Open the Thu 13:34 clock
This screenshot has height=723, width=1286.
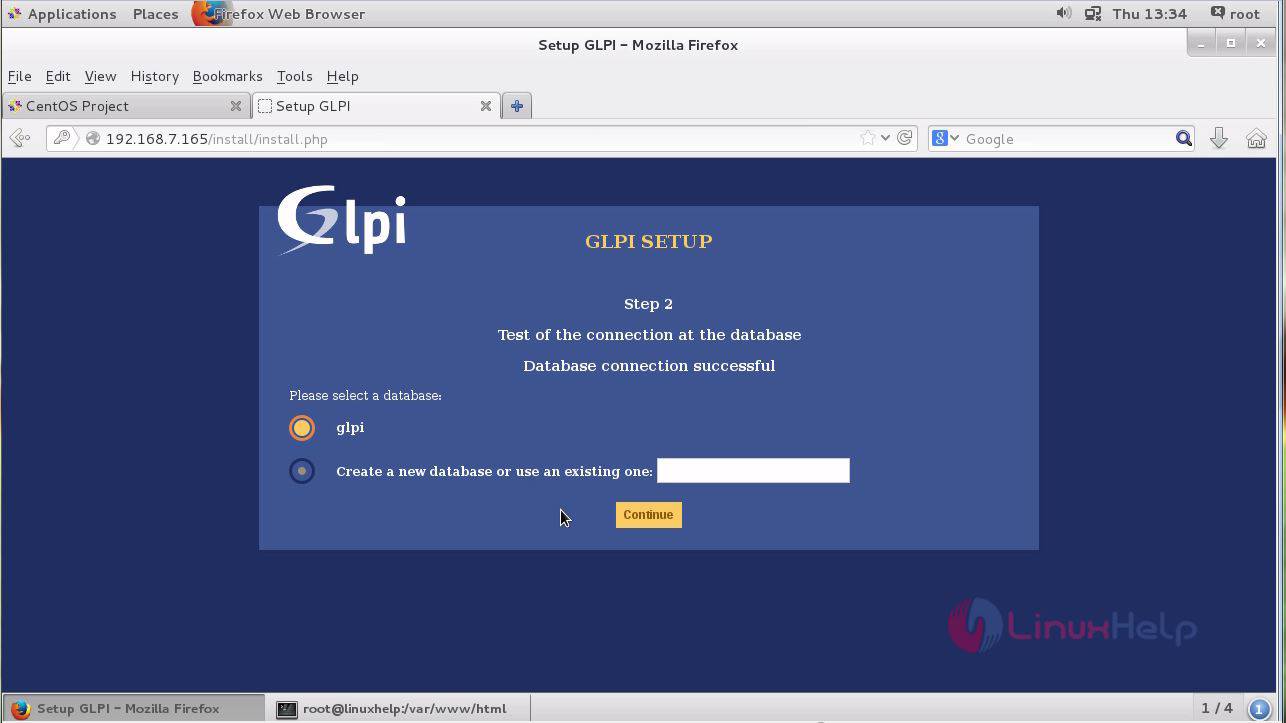coord(1149,14)
